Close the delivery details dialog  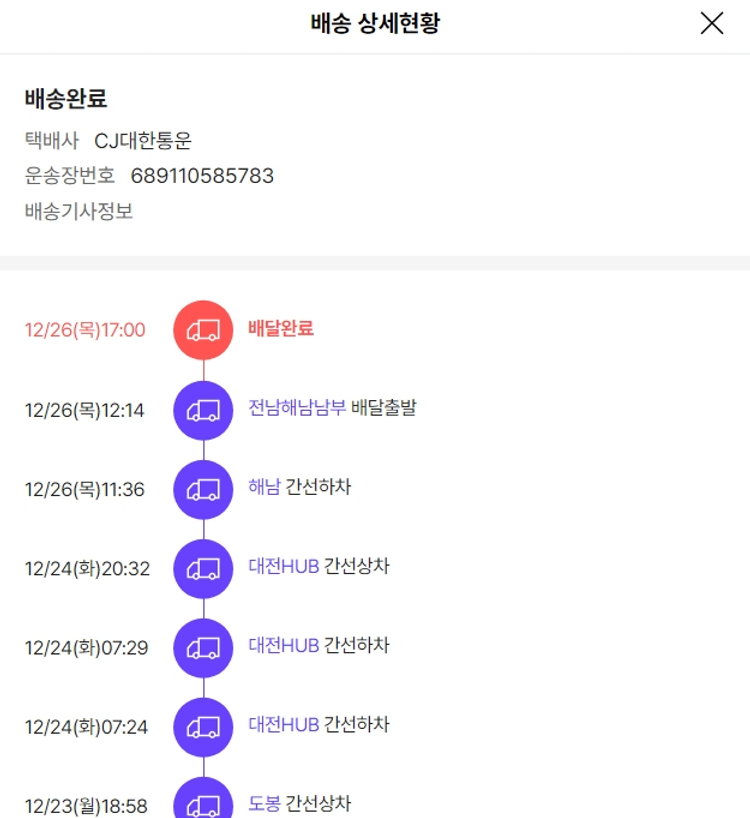[711, 24]
